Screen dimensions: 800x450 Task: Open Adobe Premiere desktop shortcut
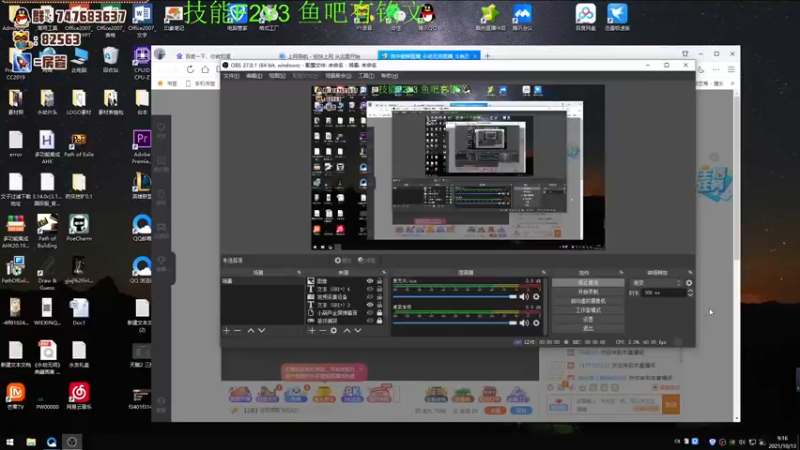142,146
